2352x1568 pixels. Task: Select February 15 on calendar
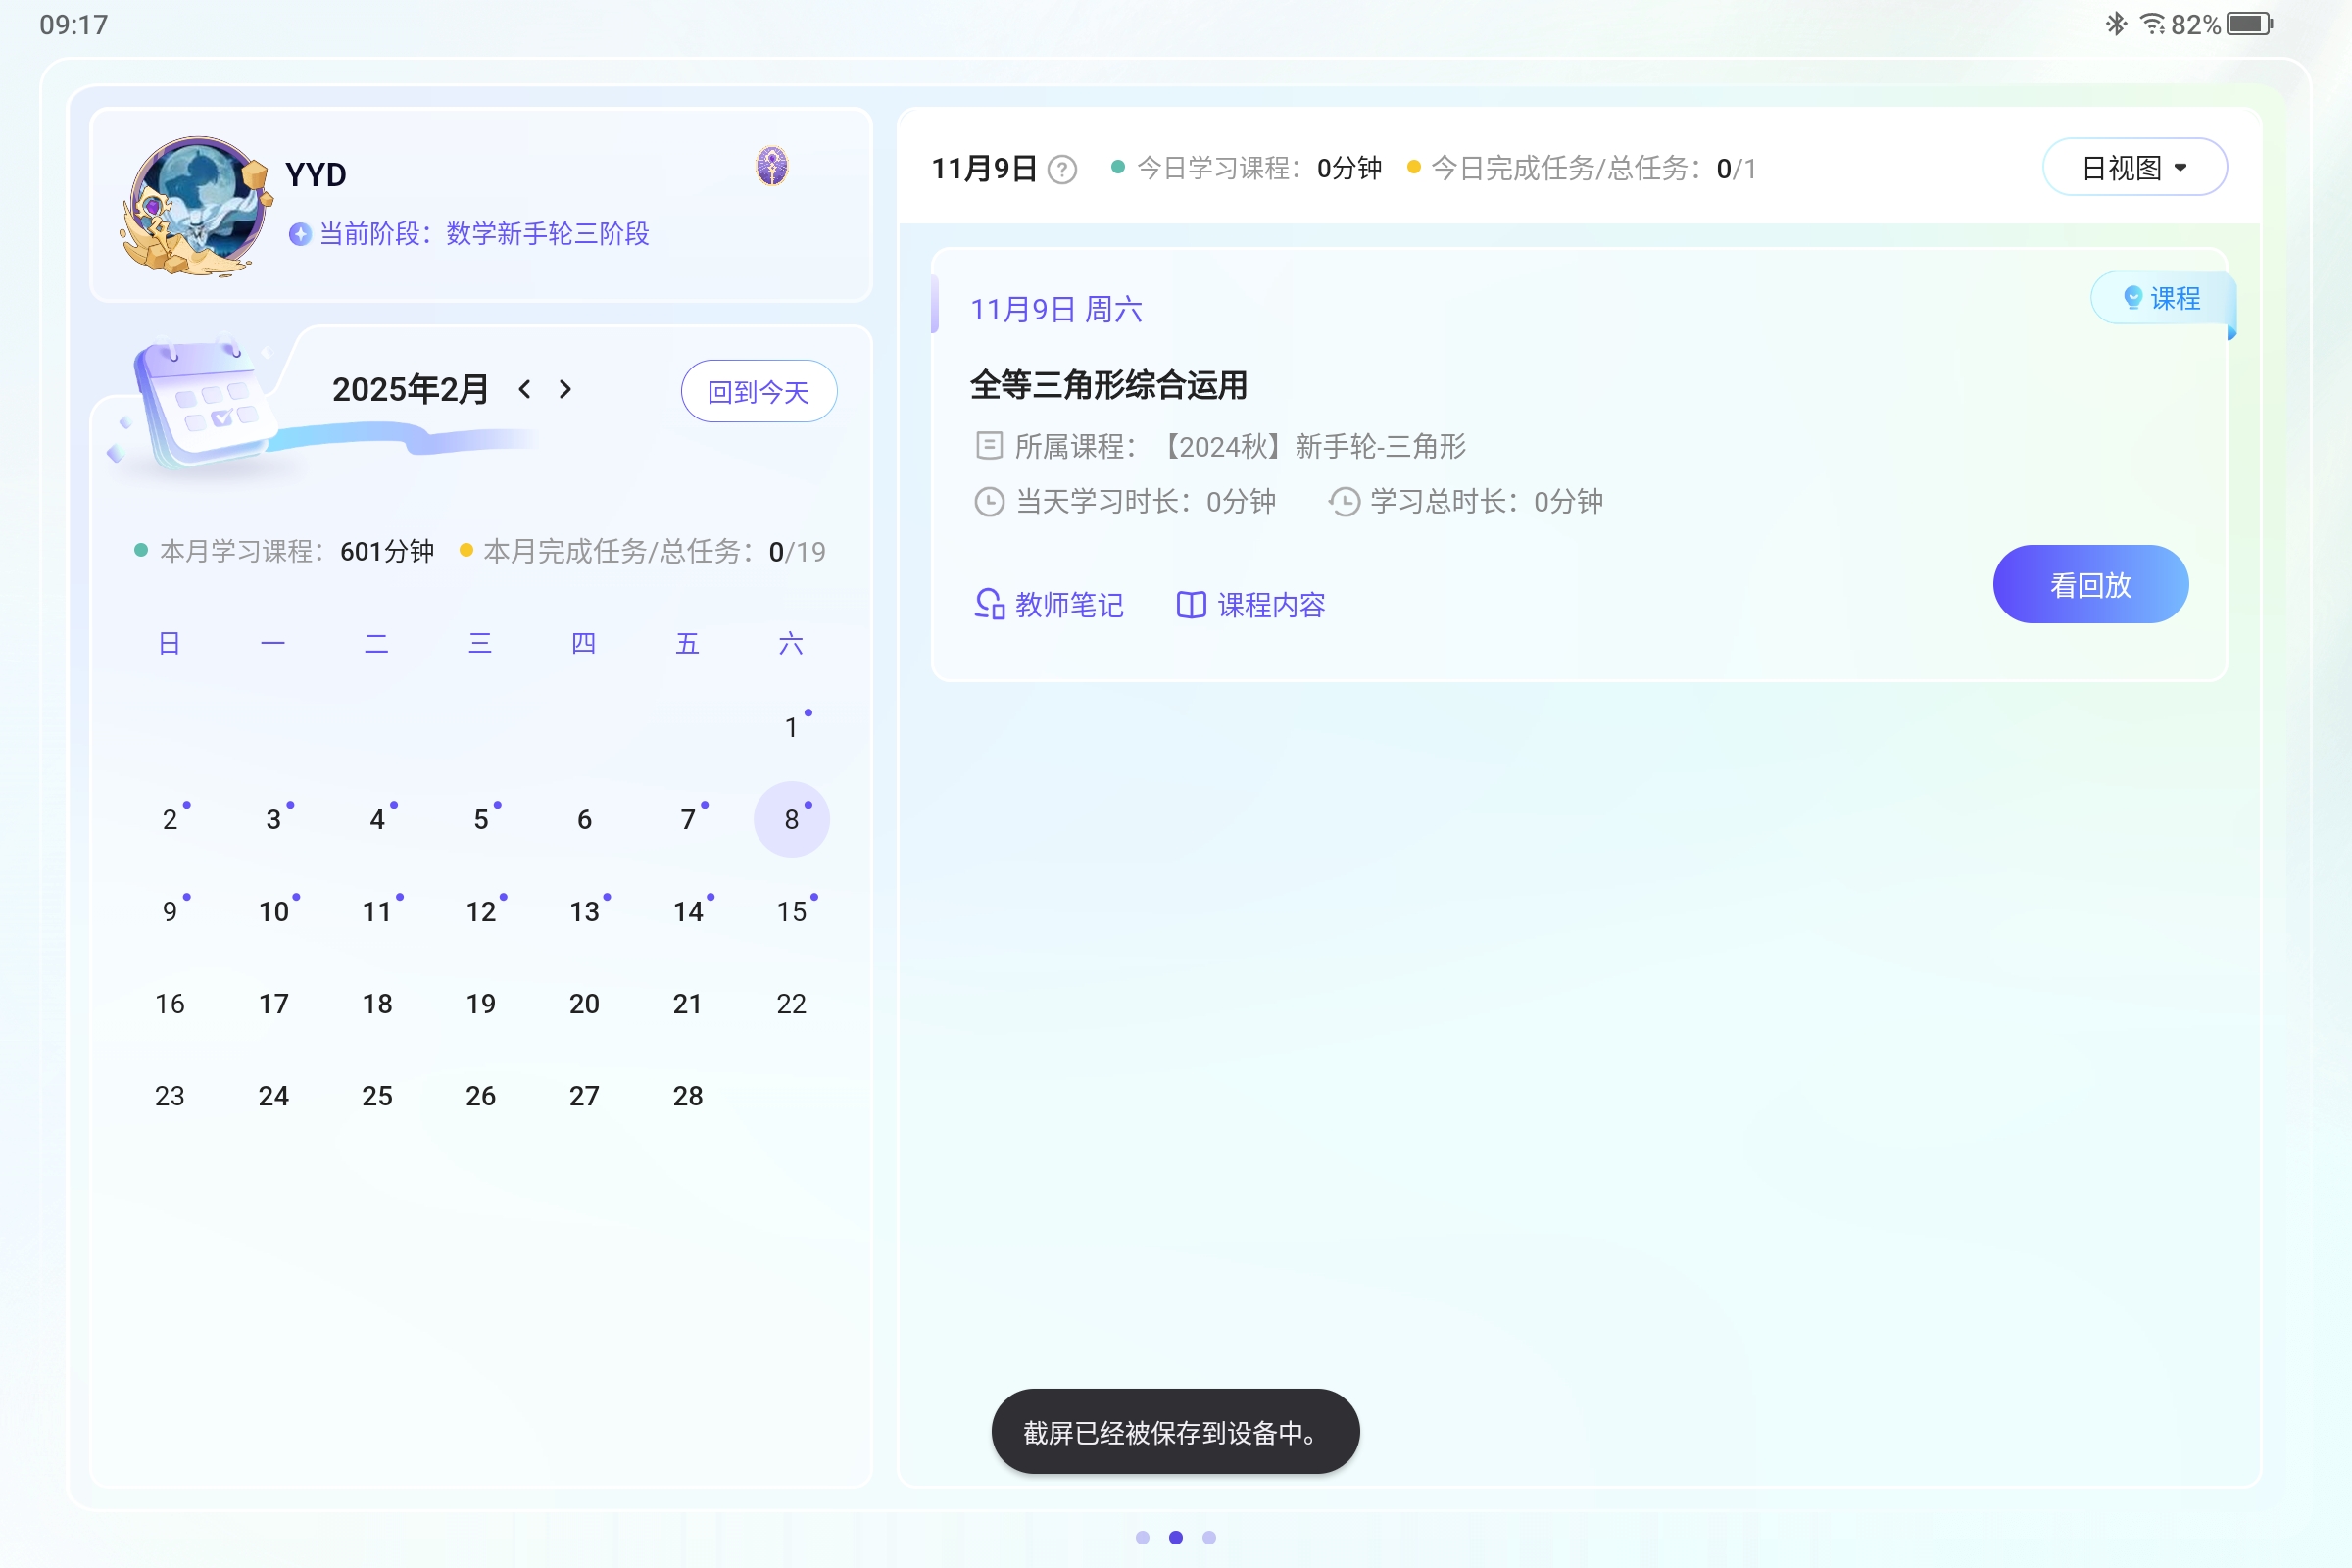(x=792, y=911)
